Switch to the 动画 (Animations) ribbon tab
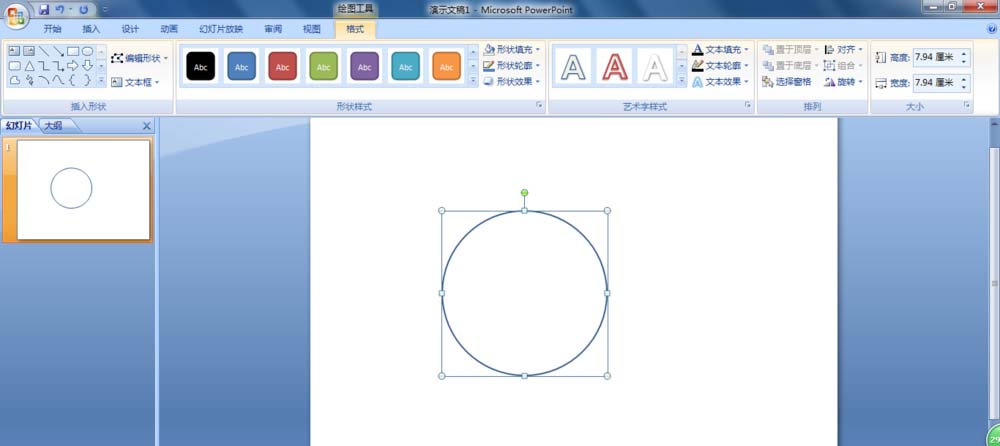 169,29
